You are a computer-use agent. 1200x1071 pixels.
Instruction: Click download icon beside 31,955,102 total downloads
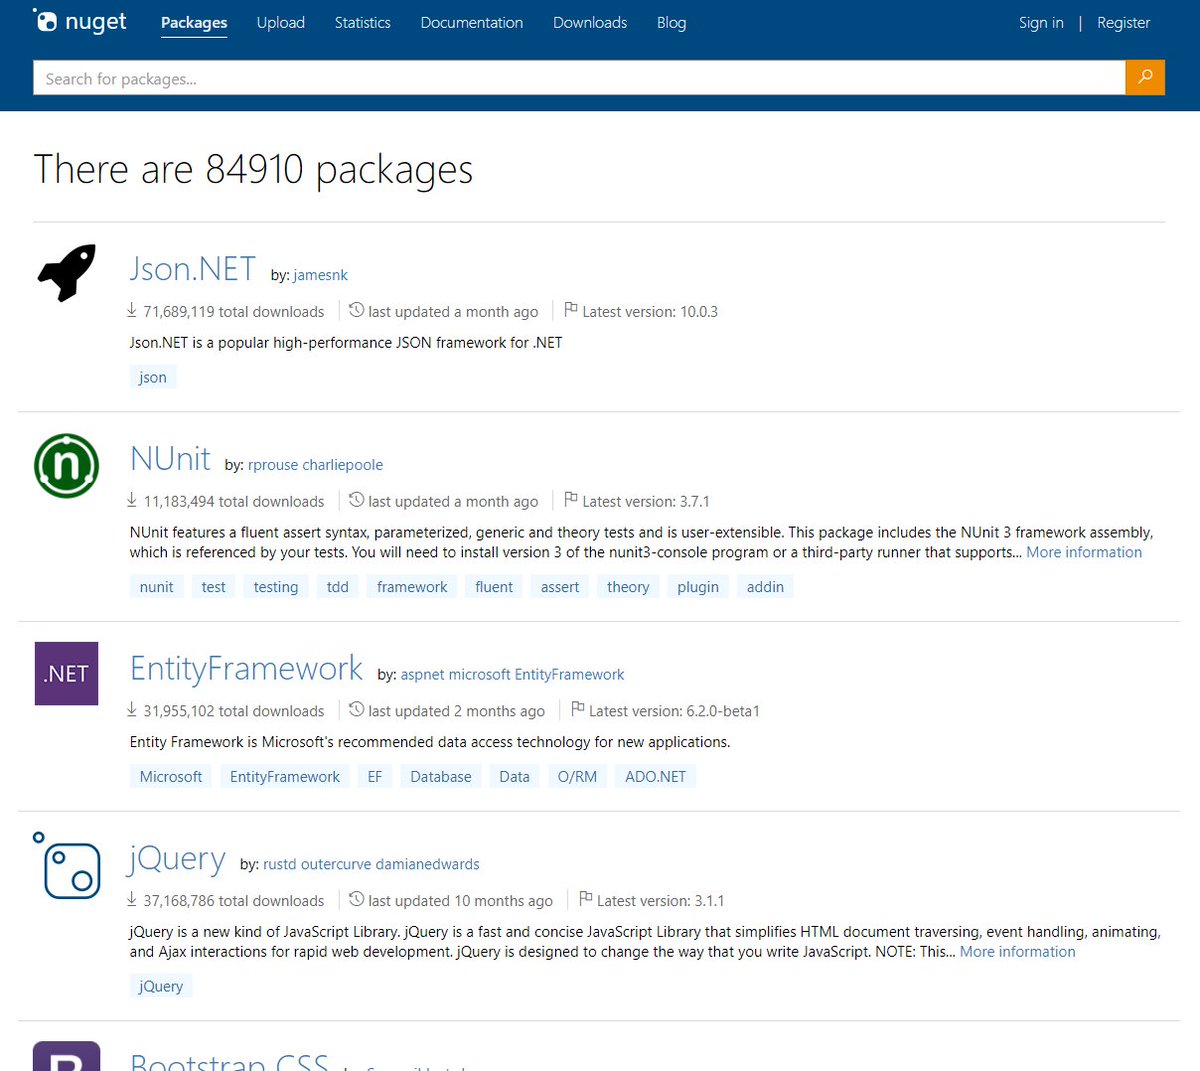coord(132,710)
